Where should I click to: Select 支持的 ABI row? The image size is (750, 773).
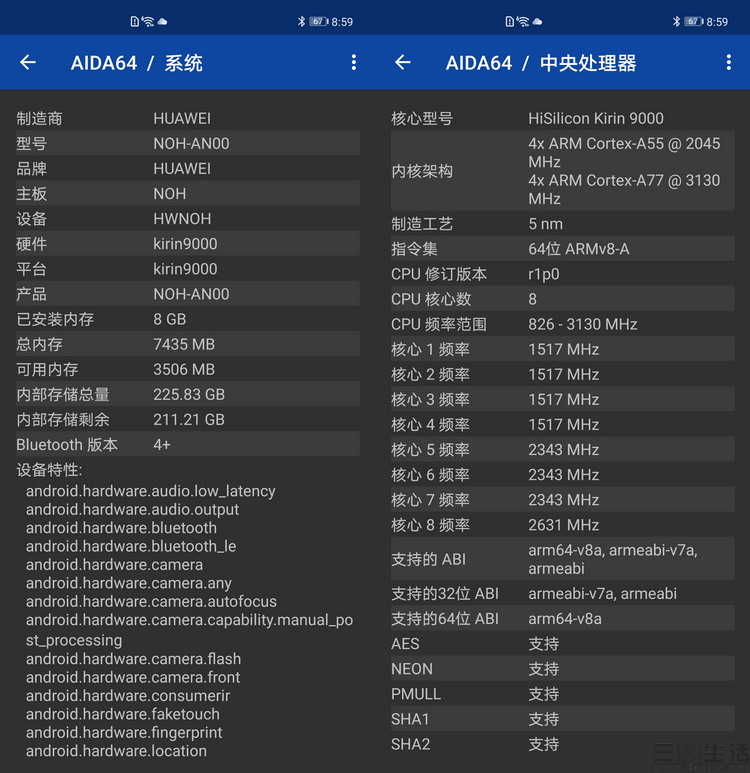tap(562, 560)
